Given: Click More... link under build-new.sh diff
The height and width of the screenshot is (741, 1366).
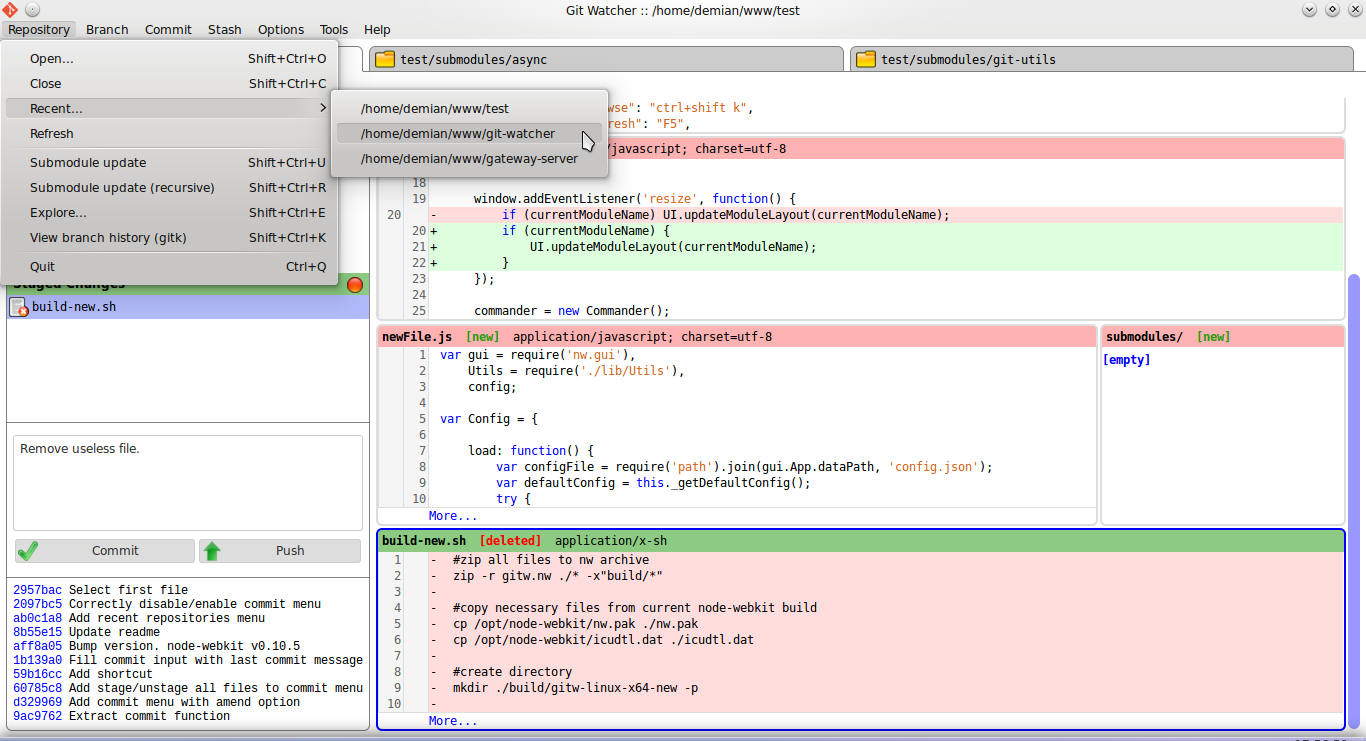Looking at the screenshot, I should 453,721.
